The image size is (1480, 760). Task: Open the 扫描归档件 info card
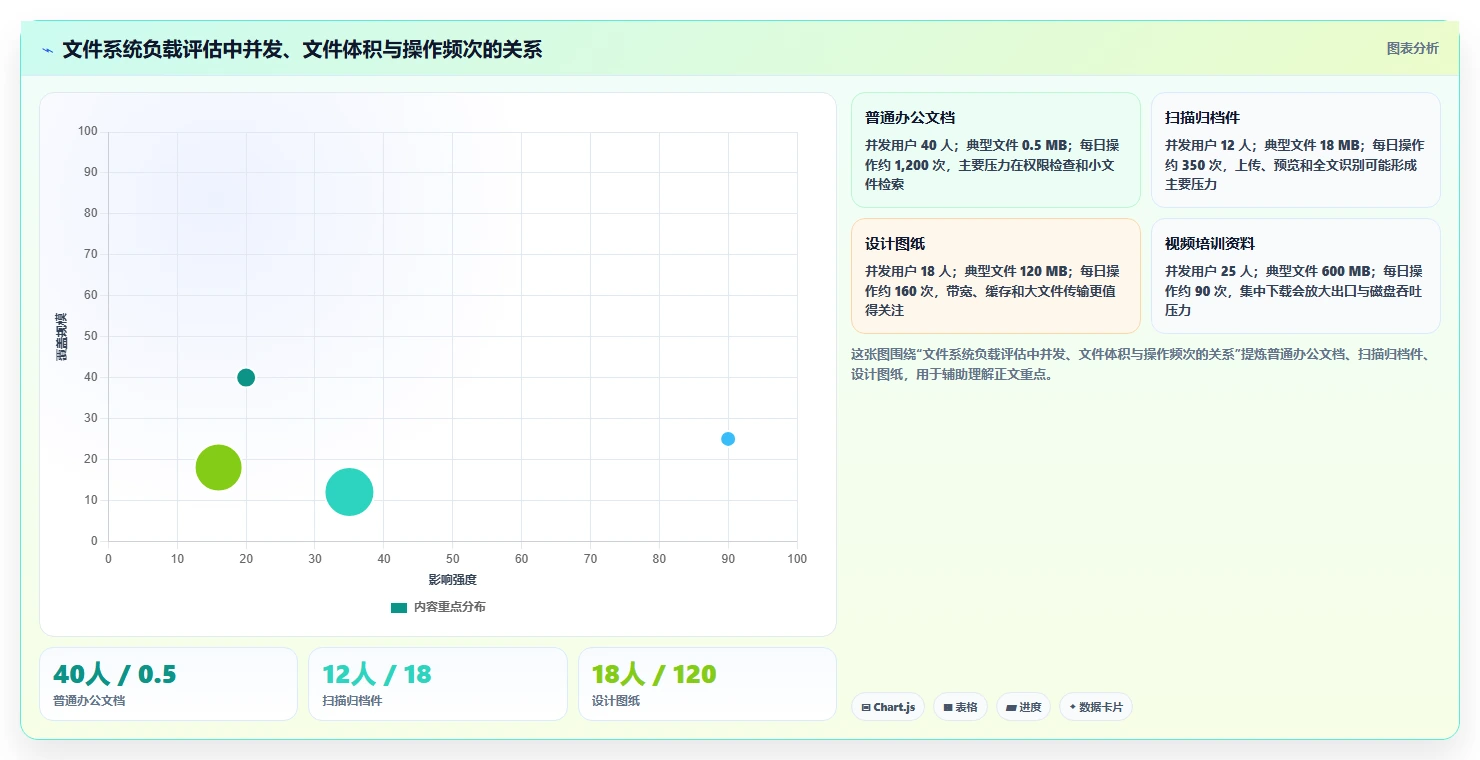coord(1295,150)
